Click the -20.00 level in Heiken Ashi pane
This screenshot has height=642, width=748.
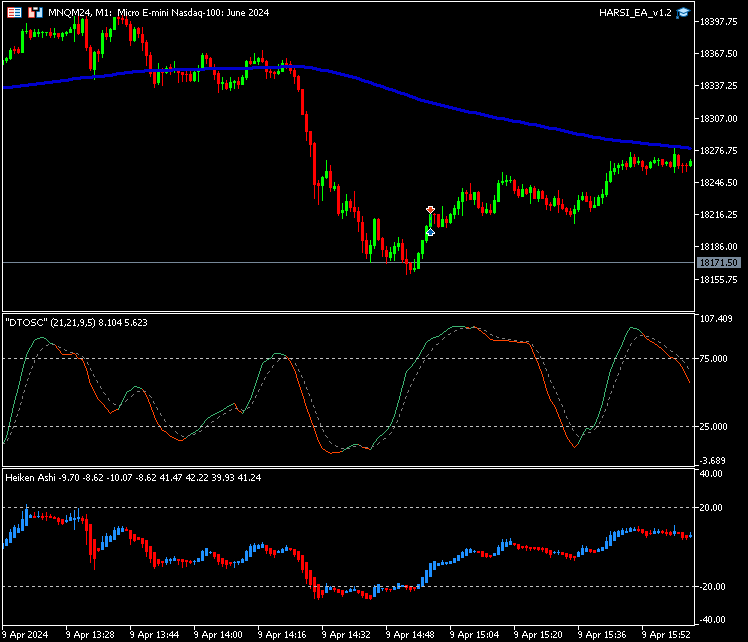click(x=712, y=587)
